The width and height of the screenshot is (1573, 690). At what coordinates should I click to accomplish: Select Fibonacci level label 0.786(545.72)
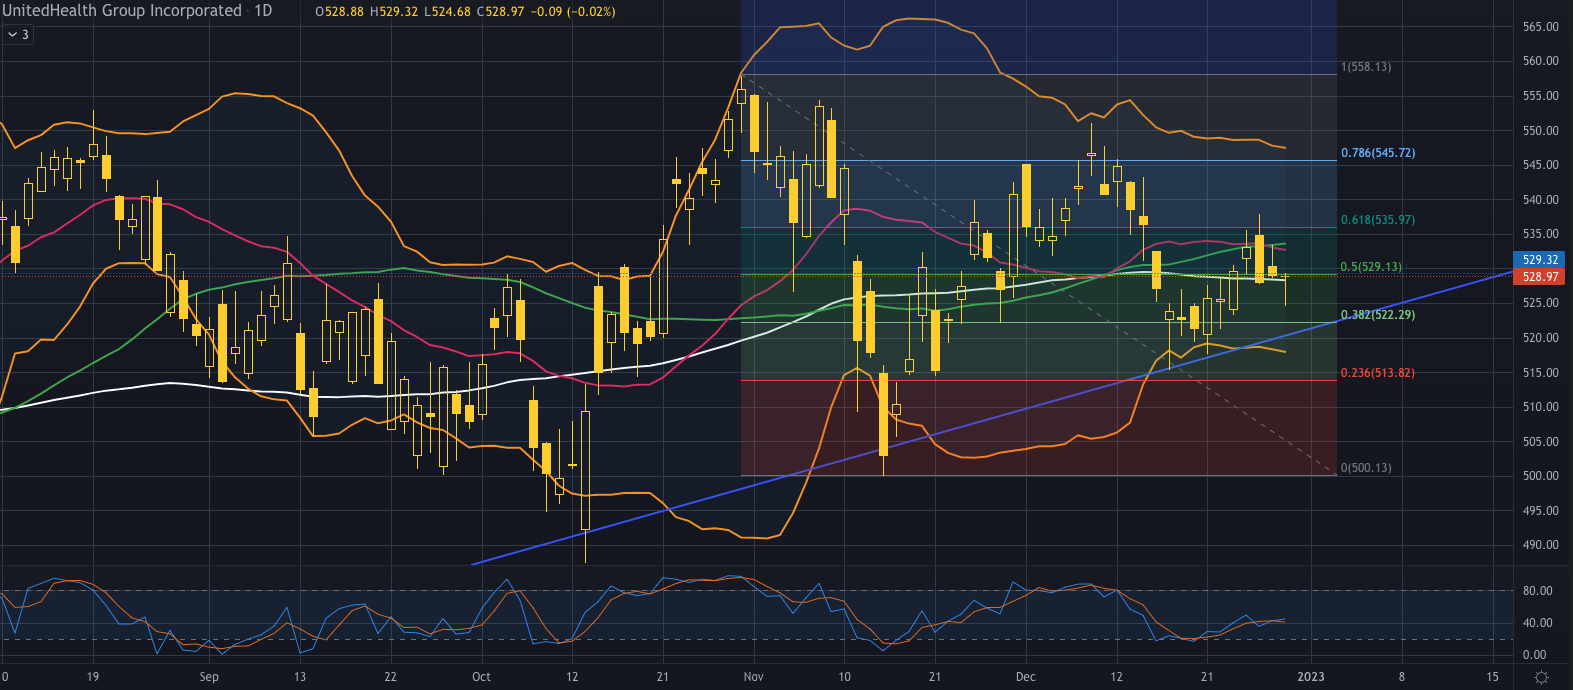coord(1378,153)
